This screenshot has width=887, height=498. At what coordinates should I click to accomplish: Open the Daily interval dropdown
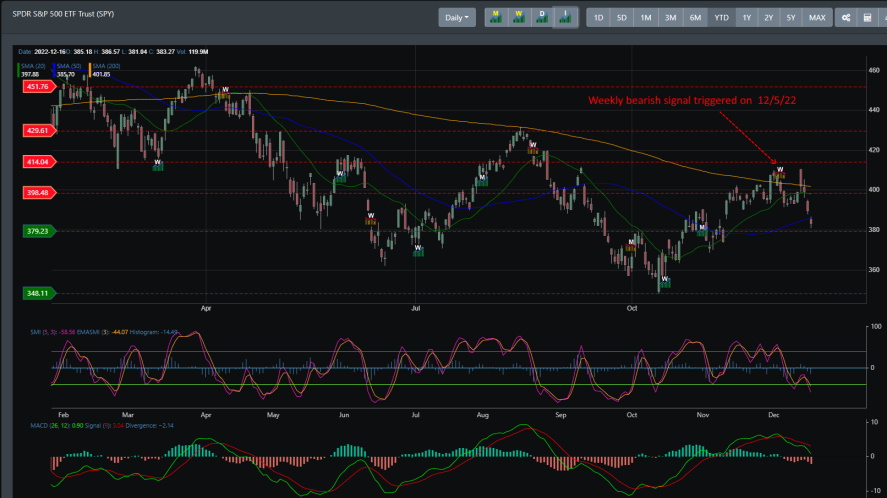tap(457, 18)
